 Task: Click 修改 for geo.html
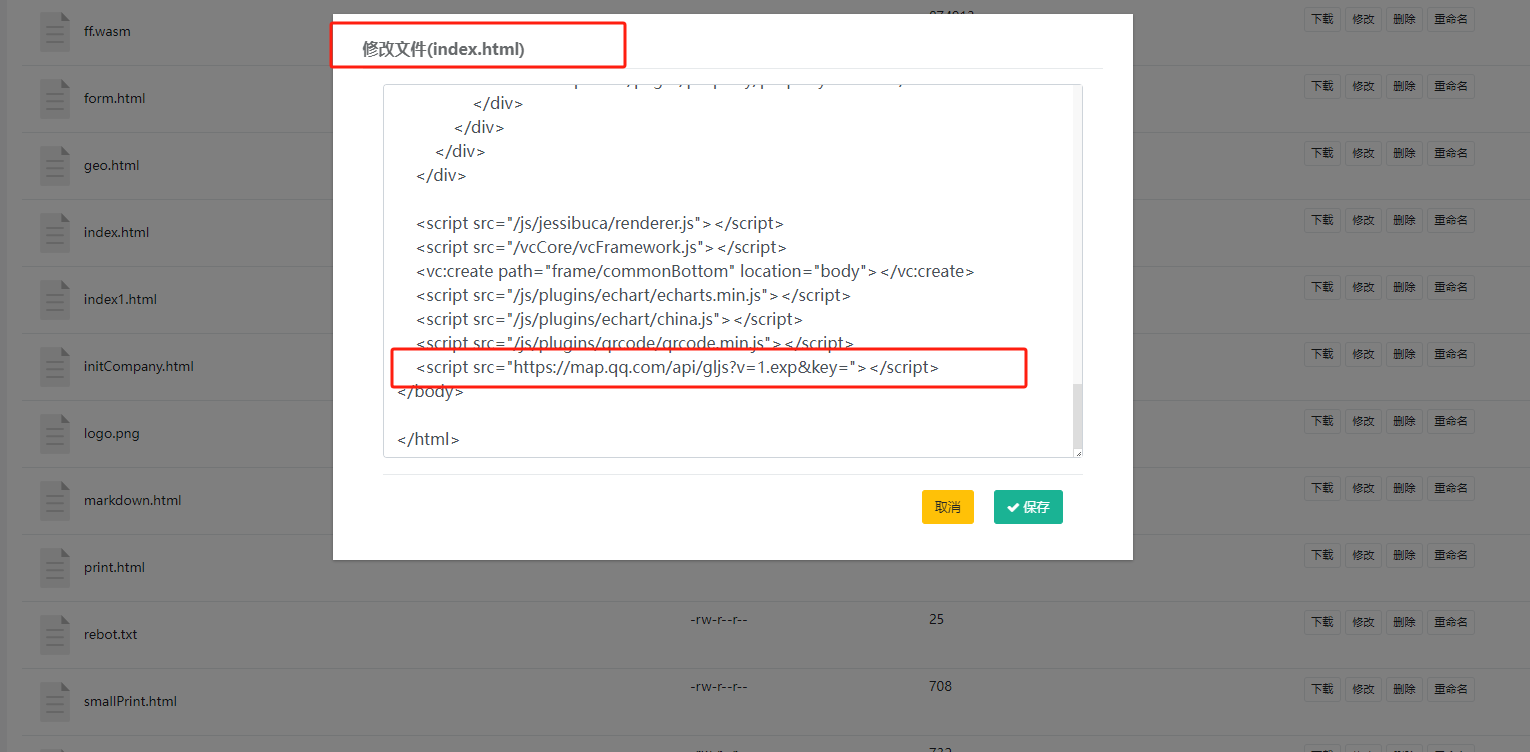click(1363, 153)
